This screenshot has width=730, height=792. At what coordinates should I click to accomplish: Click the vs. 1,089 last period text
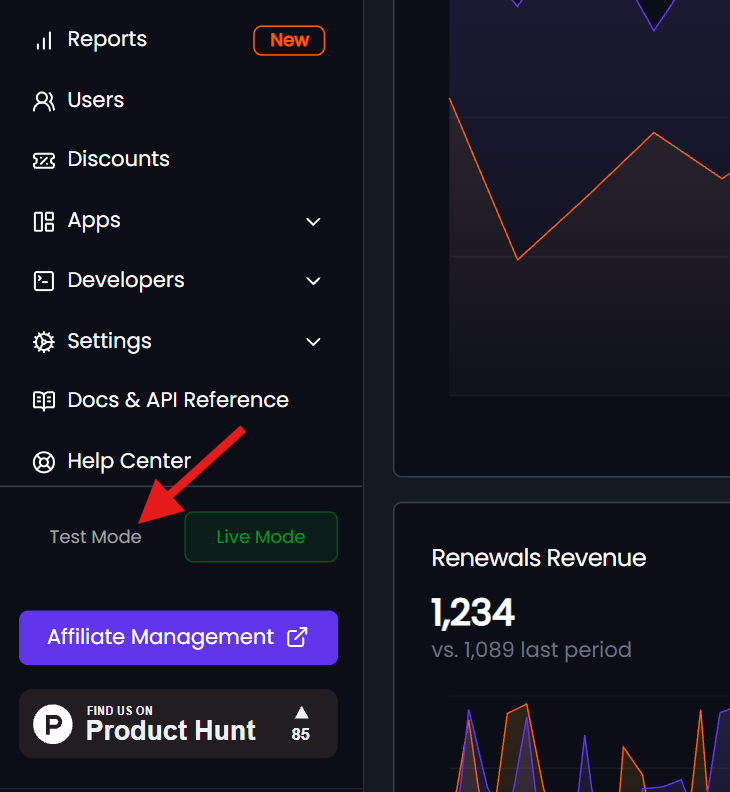coord(531,650)
